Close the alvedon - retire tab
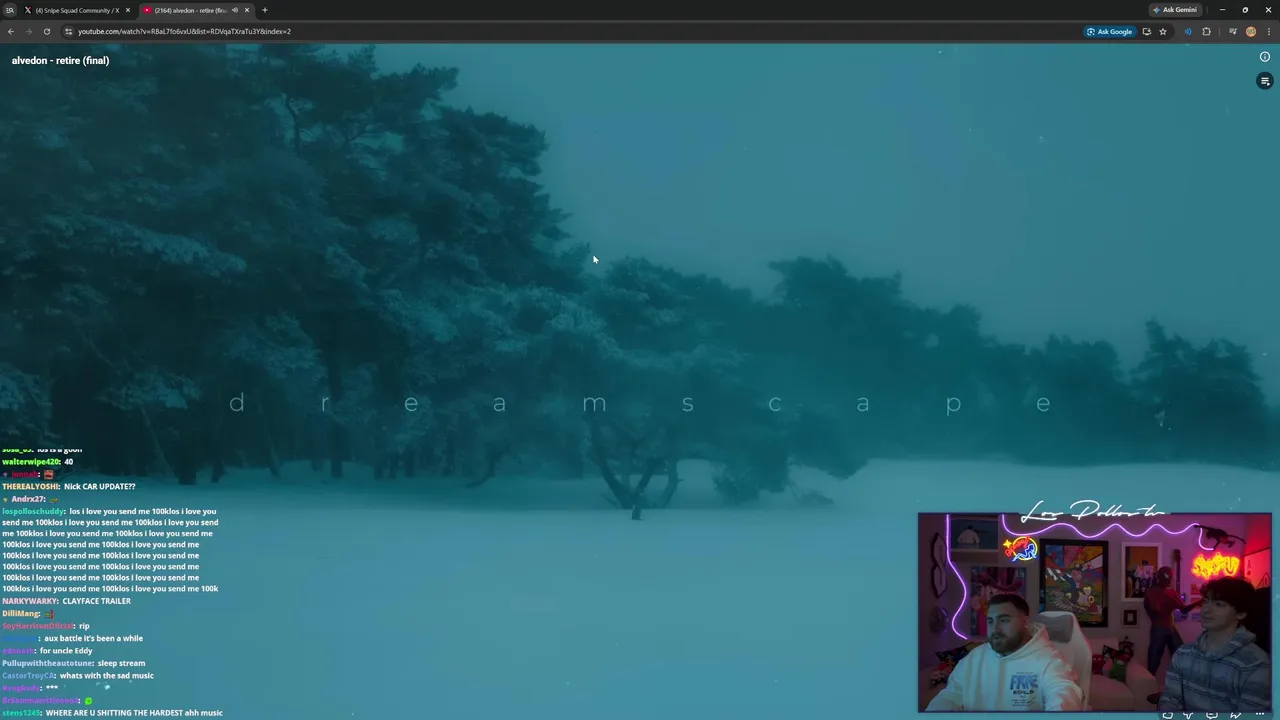 [x=247, y=10]
